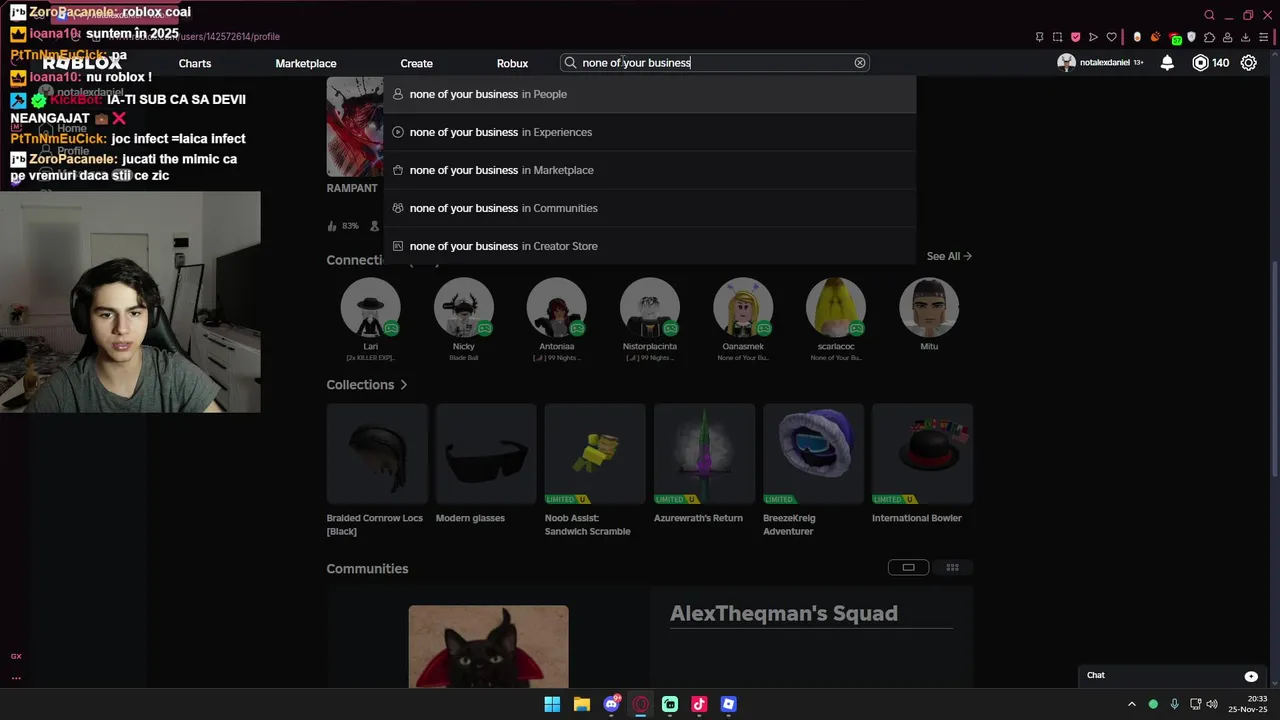Image resolution: width=1280 pixels, height=720 pixels.
Task: Click the taskbar microphone icon
Action: pos(1174,704)
